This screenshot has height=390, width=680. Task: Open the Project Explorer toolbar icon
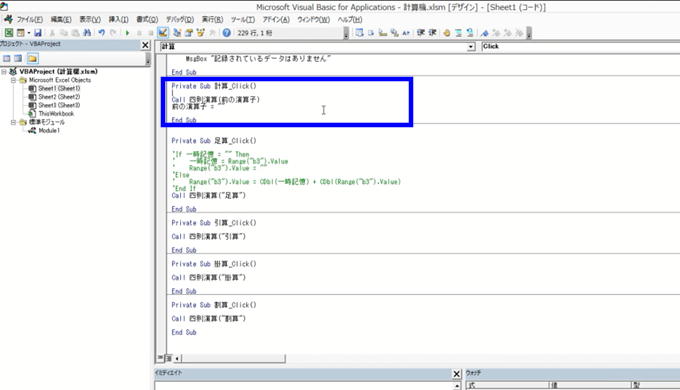[177, 33]
